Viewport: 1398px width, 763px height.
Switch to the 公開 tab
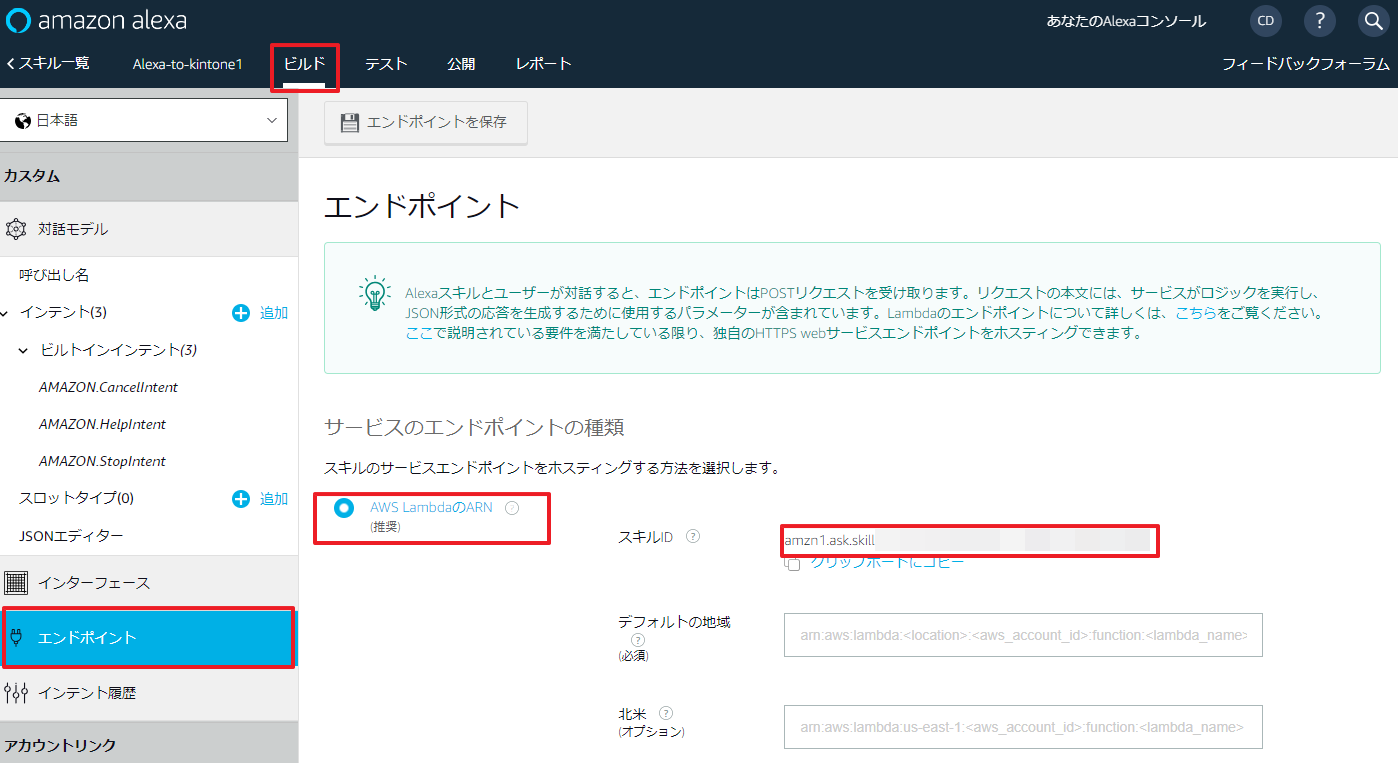pyautogui.click(x=461, y=64)
